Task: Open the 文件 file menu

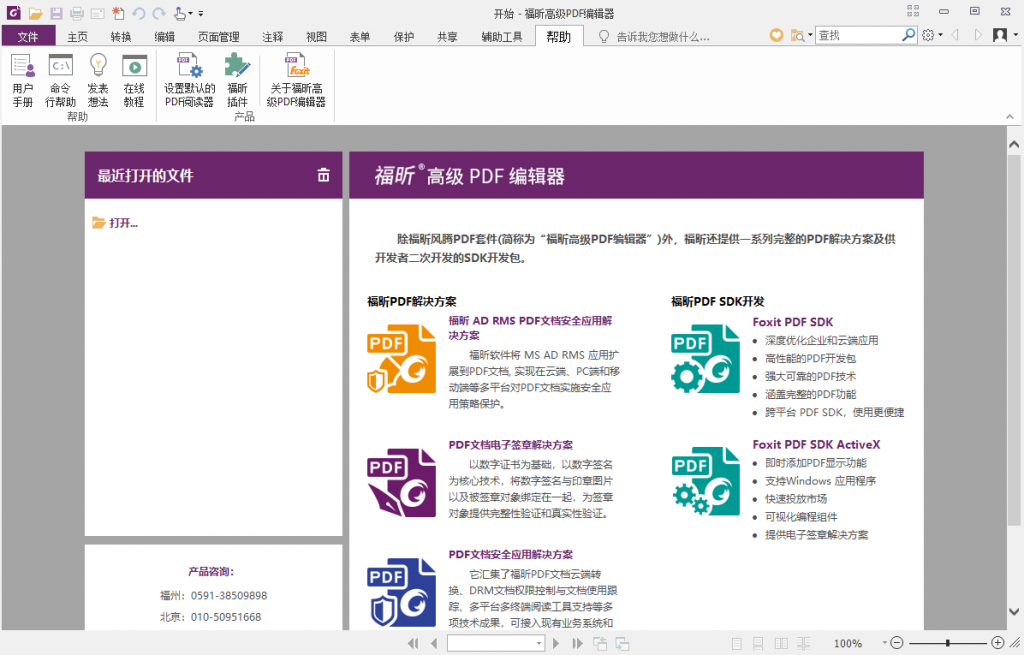Action: pos(28,37)
